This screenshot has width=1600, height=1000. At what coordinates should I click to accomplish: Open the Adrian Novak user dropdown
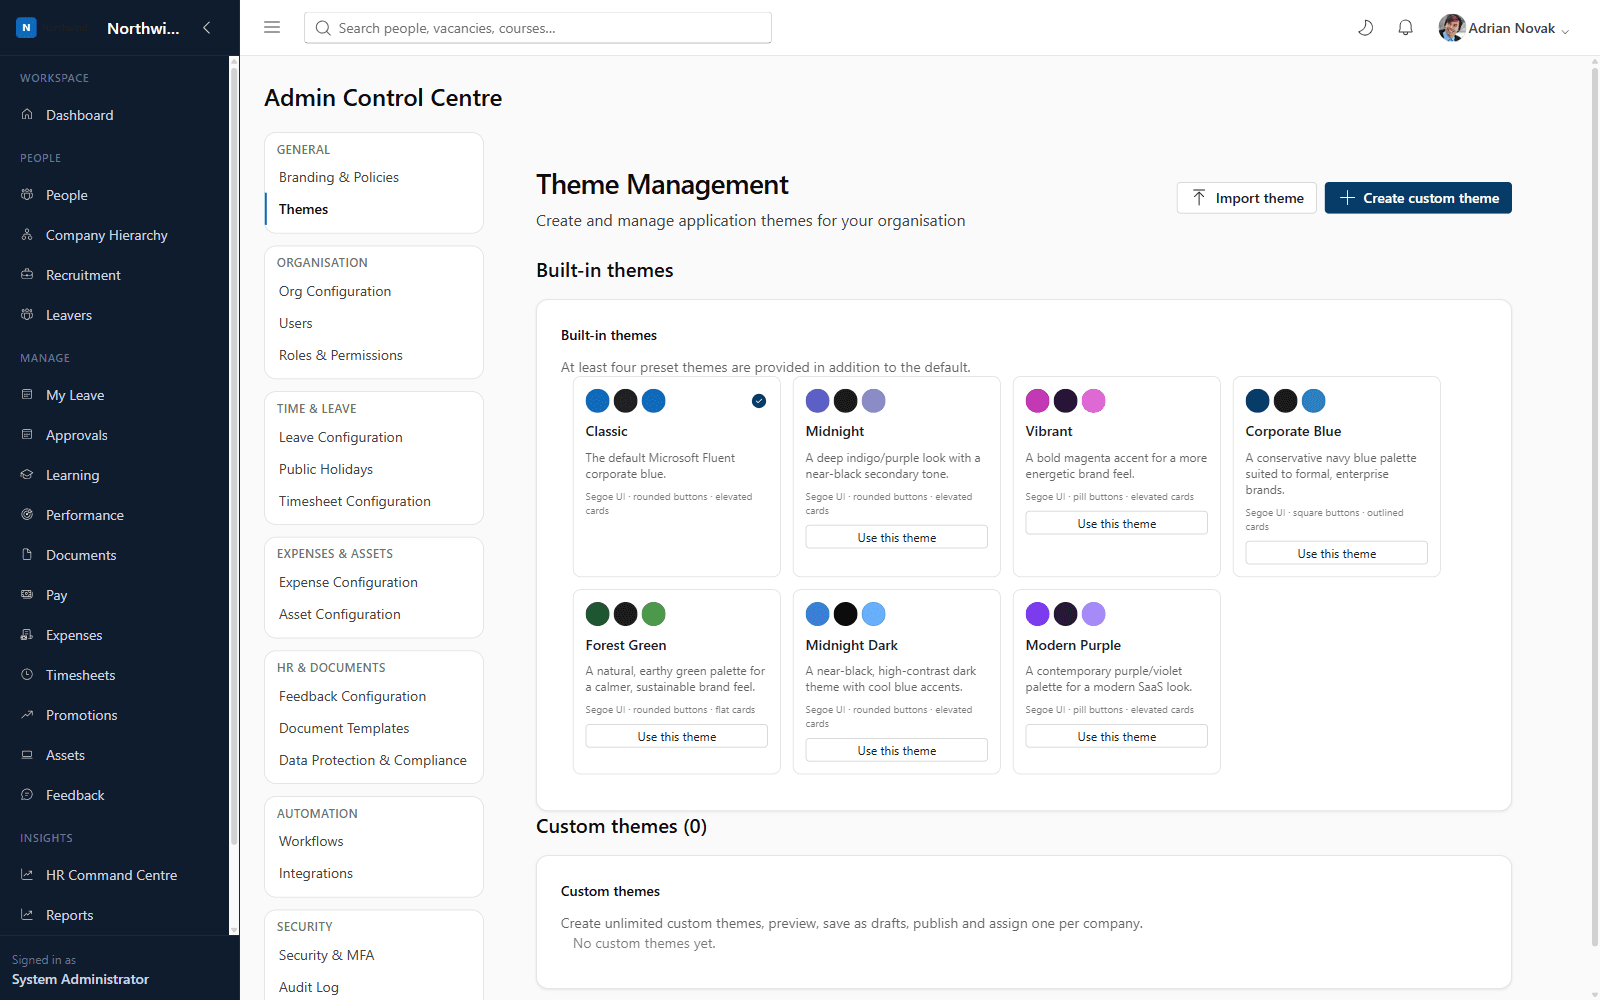tap(1504, 28)
